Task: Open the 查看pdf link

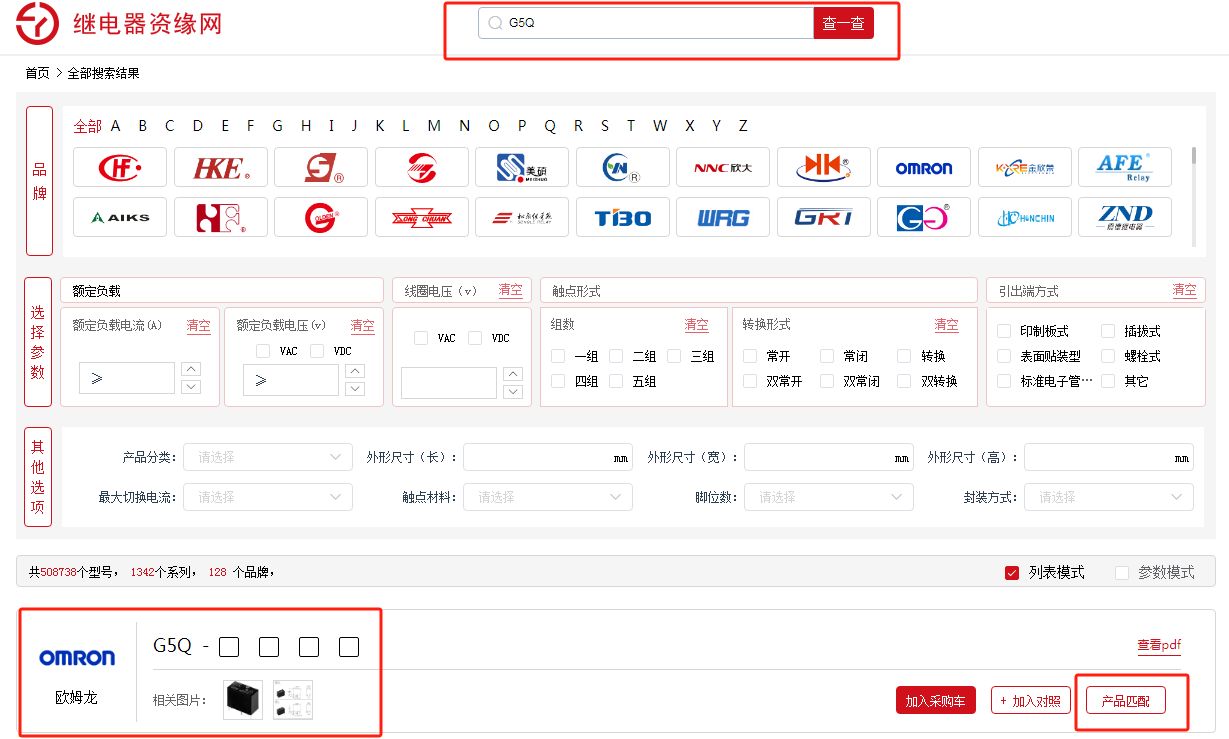Action: [x=1158, y=645]
